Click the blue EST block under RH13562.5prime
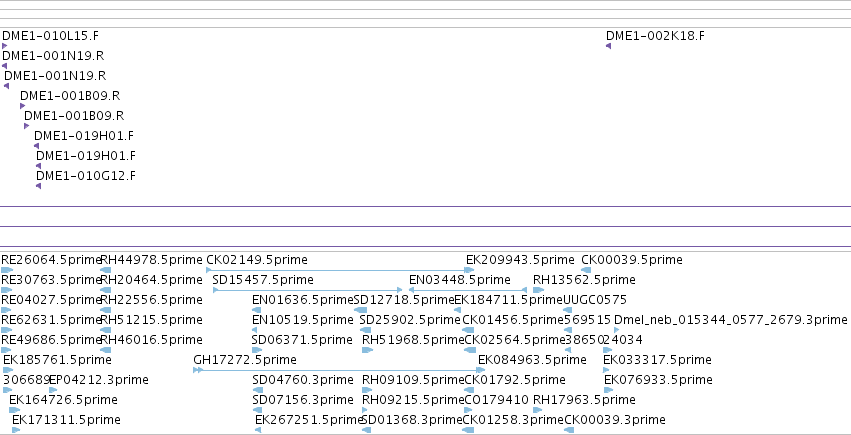This screenshot has height=435, width=851. tap(538, 290)
